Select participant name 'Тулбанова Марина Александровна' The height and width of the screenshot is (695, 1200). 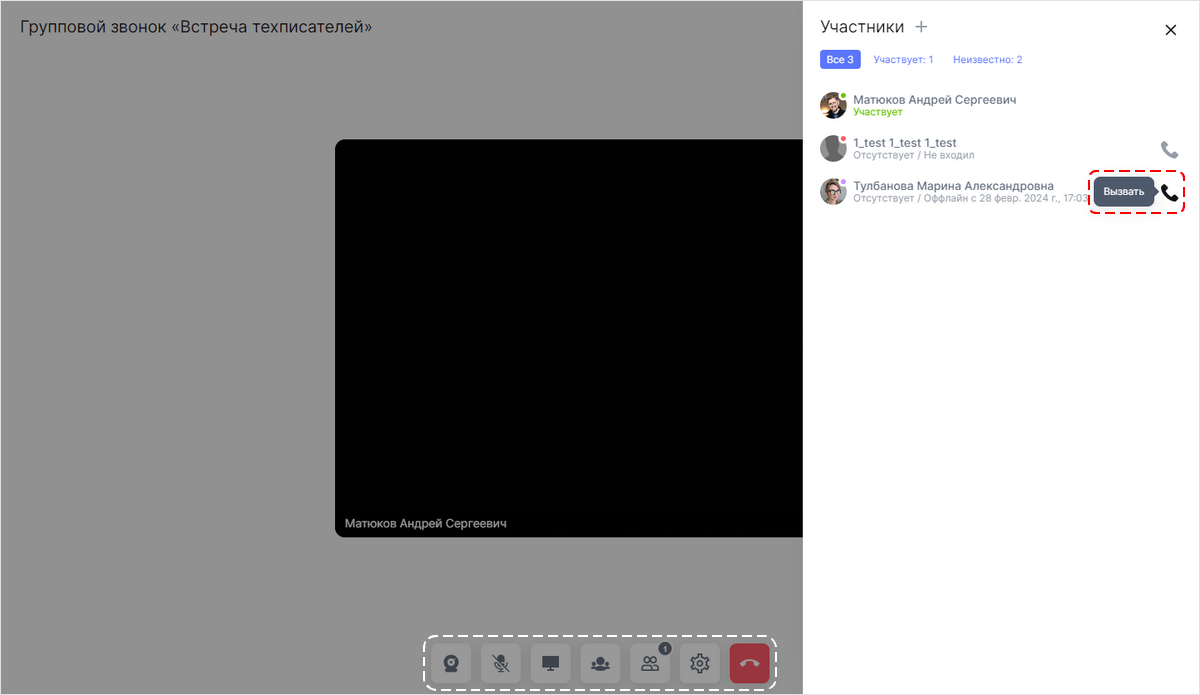953,186
